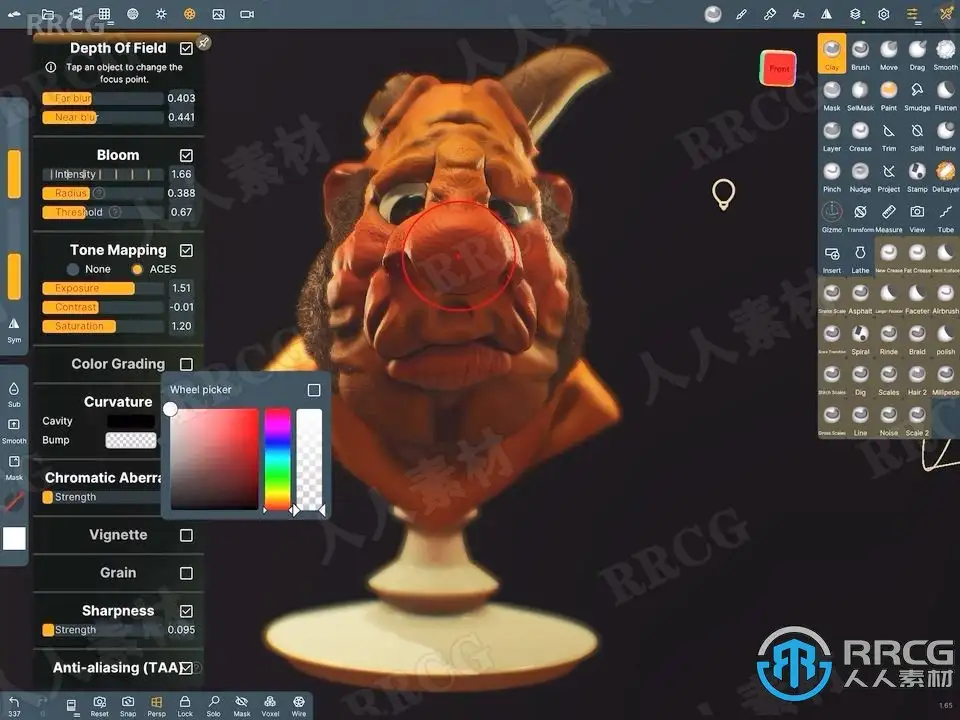Open the Measure tool
The width and height of the screenshot is (960, 720).
click(x=888, y=217)
